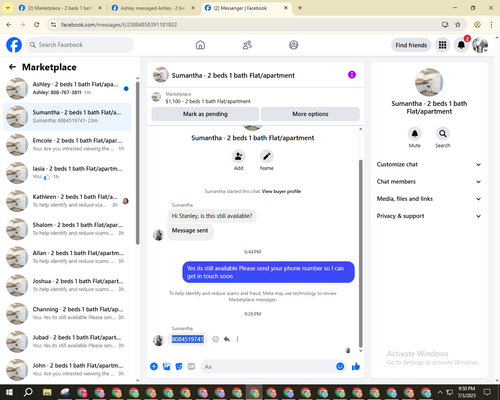Open more actions plus icon in composer
This screenshot has height=400, width=500.
(x=154, y=367)
